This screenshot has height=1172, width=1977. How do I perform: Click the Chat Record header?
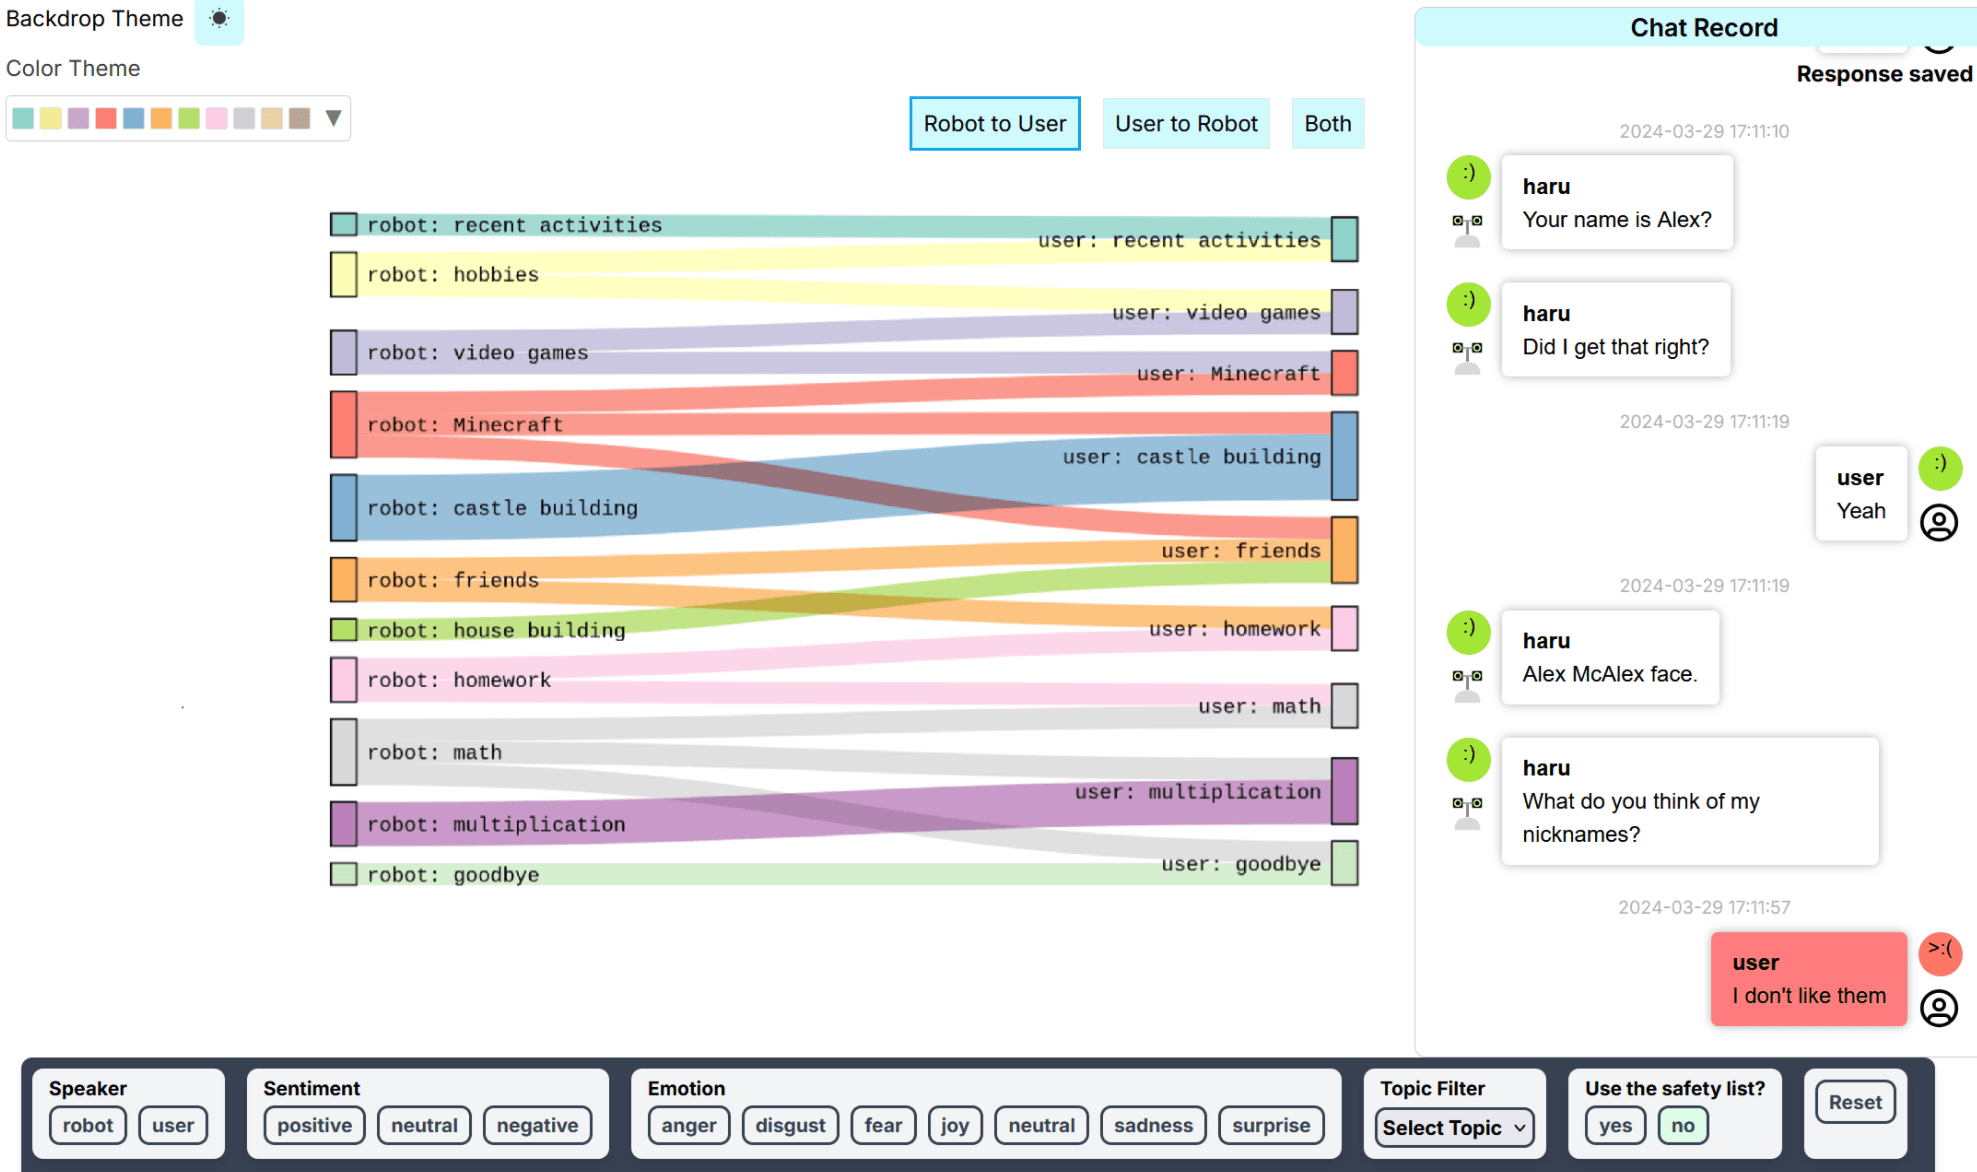(1704, 27)
